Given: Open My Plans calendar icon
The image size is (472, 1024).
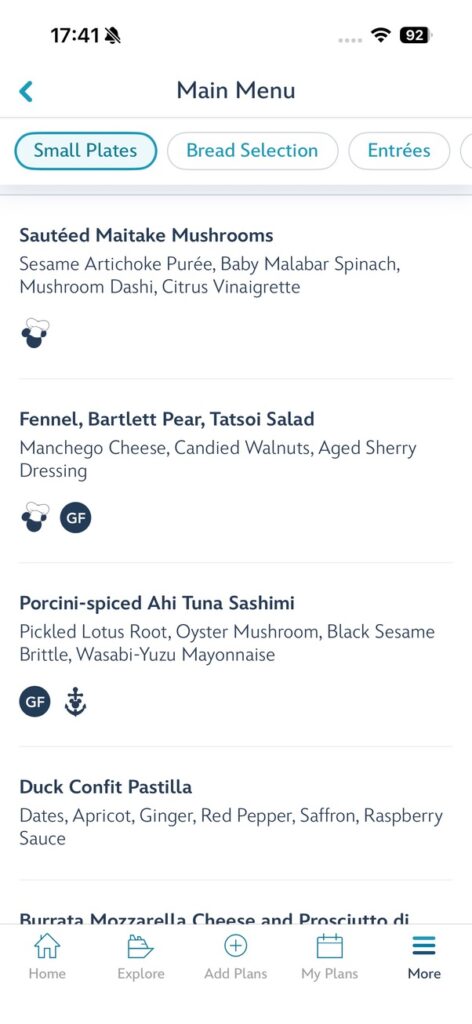Looking at the screenshot, I should [x=330, y=946].
